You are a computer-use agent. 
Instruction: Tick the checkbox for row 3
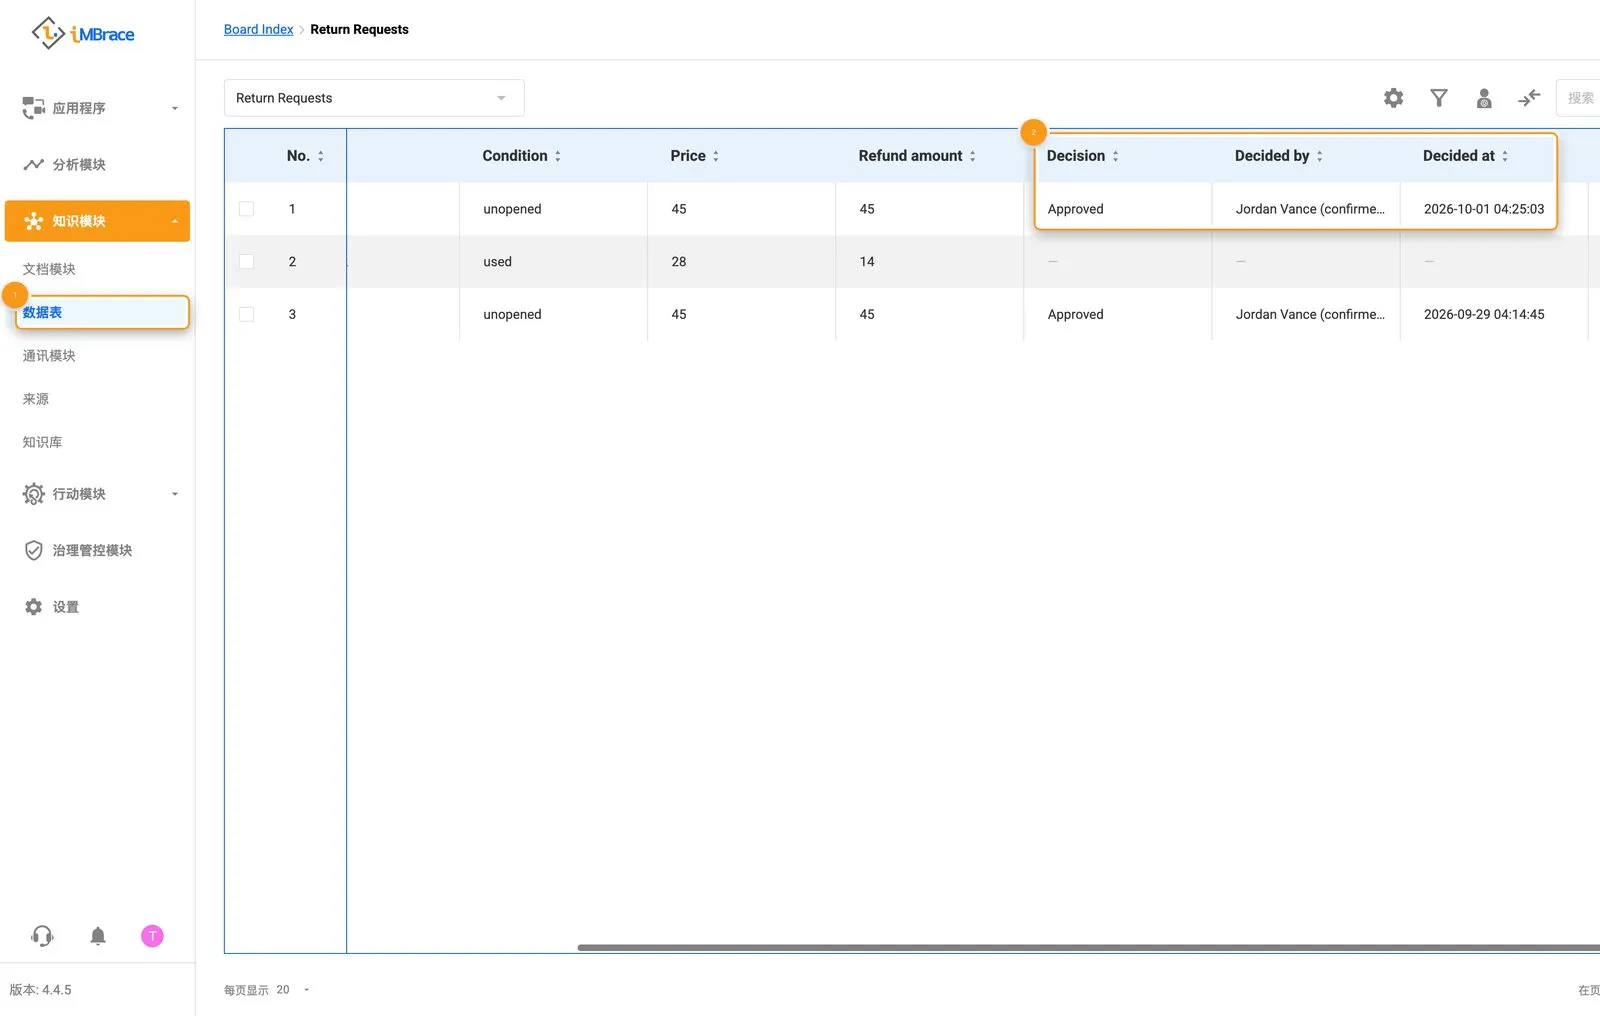click(x=247, y=314)
